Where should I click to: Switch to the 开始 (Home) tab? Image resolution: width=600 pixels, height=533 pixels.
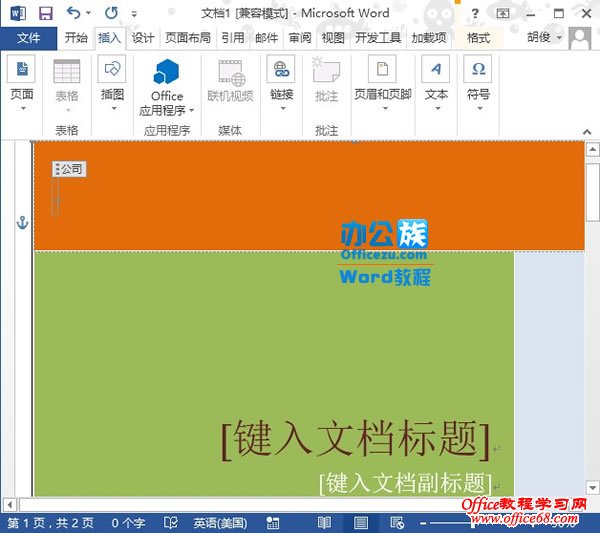[x=76, y=38]
